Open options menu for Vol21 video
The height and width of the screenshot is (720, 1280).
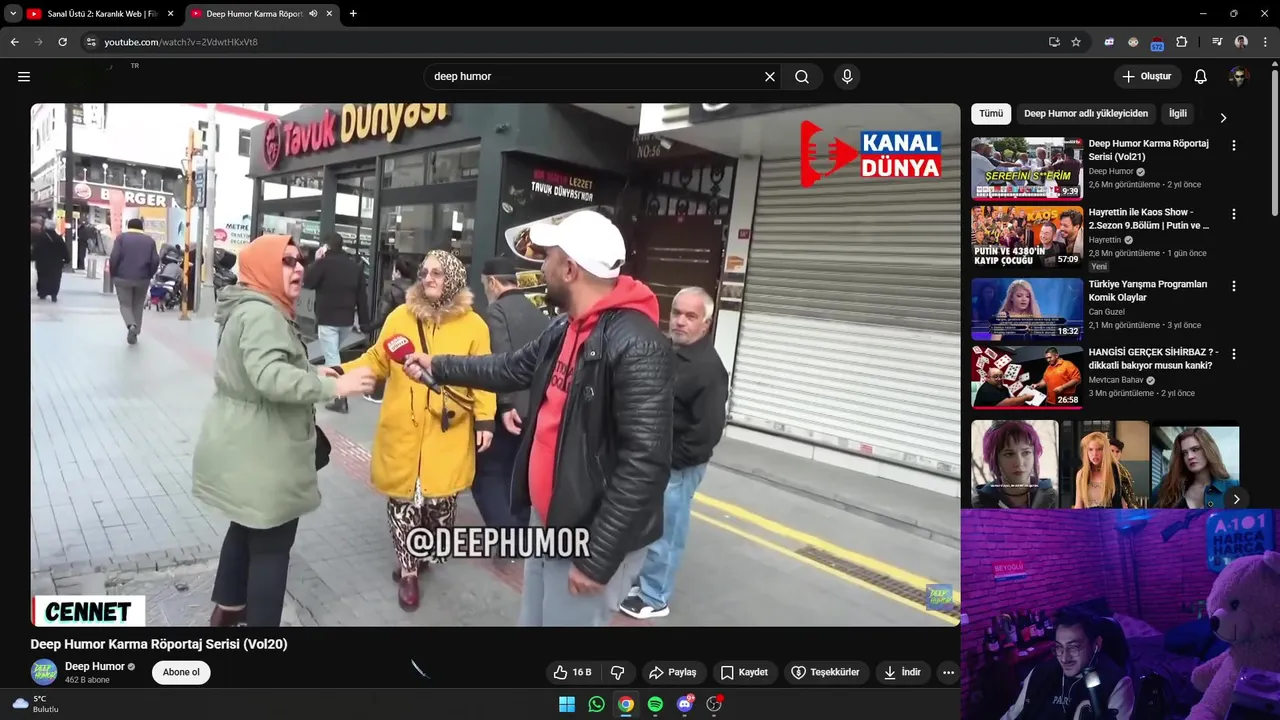pyautogui.click(x=1234, y=145)
